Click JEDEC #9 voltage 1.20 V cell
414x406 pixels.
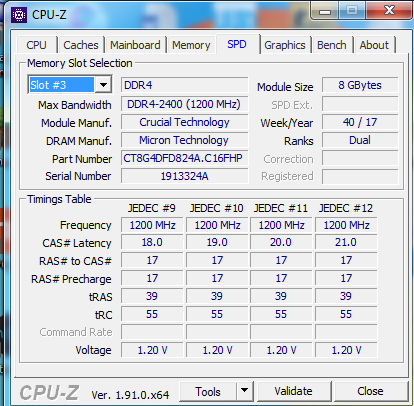(152, 350)
